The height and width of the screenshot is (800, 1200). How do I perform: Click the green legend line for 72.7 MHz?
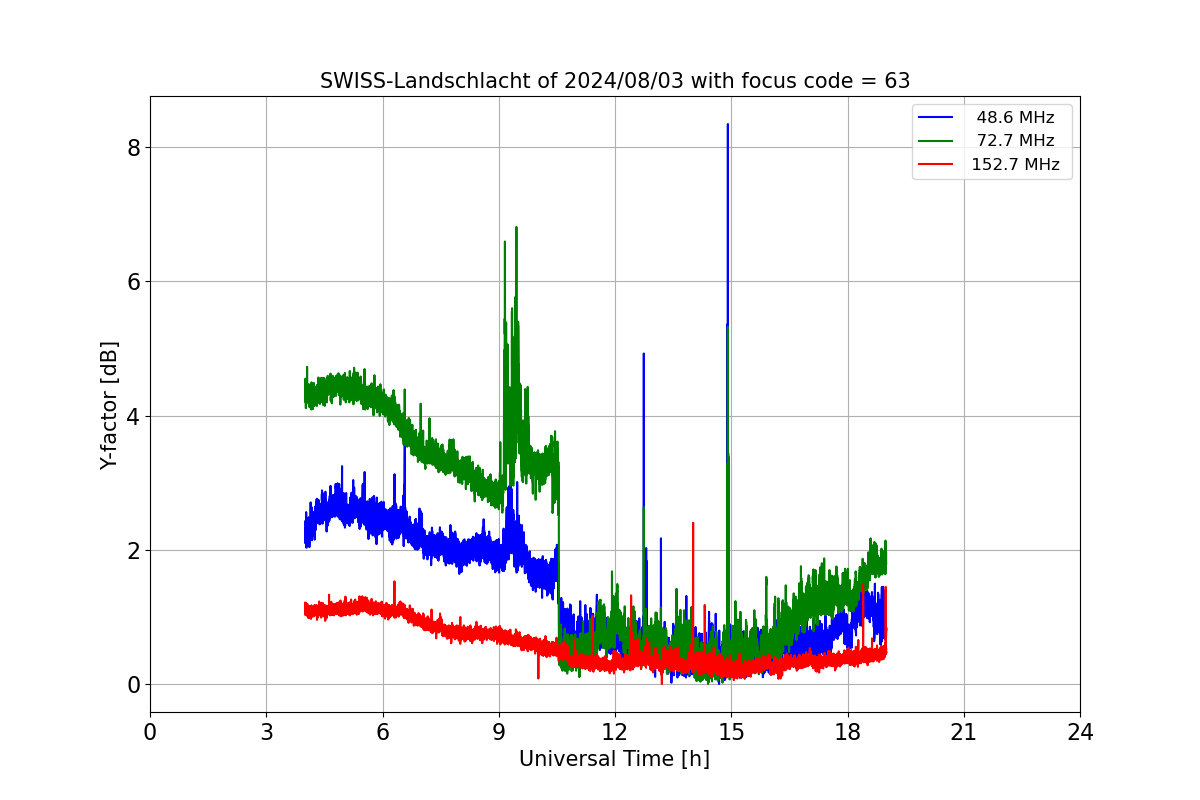coord(936,141)
